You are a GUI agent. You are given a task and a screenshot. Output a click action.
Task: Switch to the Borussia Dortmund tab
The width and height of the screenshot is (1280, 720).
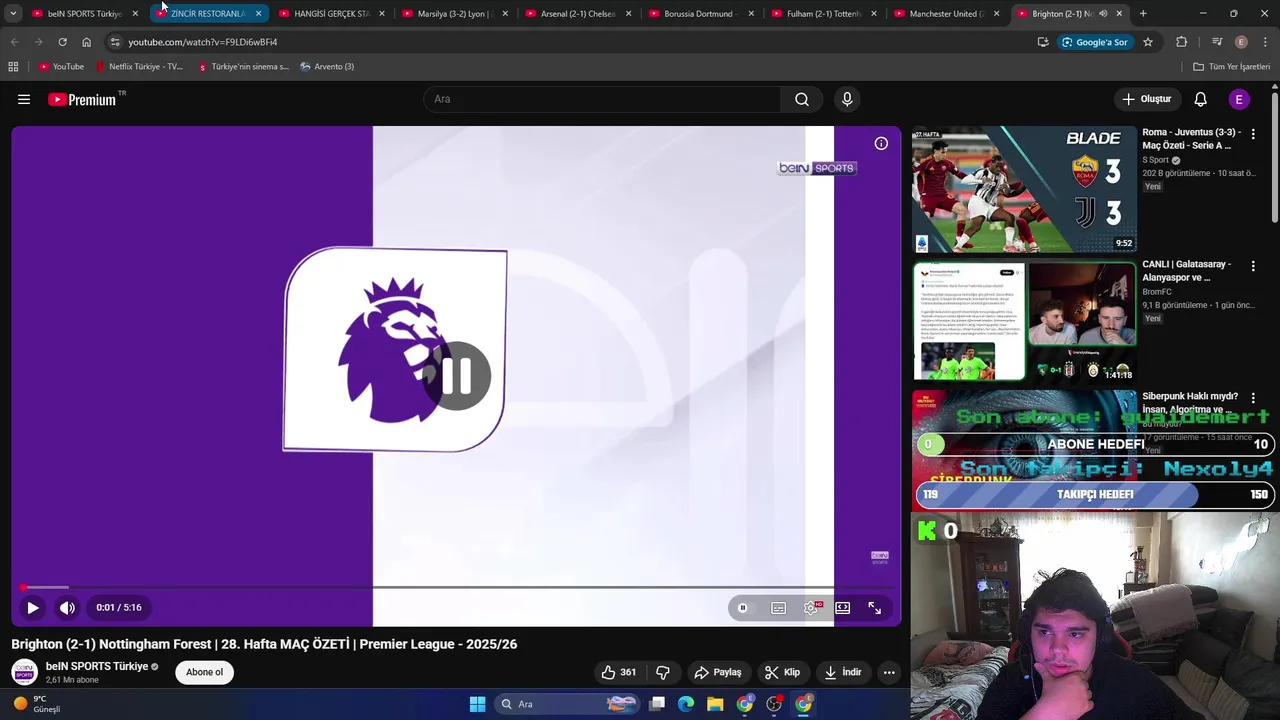coord(700,13)
